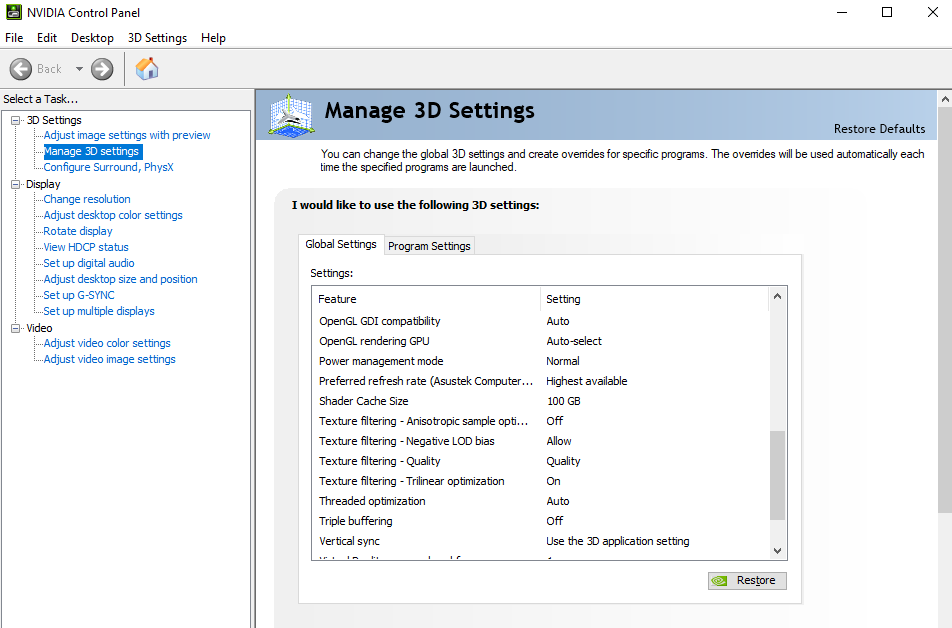Image resolution: width=952 pixels, height=628 pixels.
Task: Click the main pane scroll up arrow
Action: [945, 98]
